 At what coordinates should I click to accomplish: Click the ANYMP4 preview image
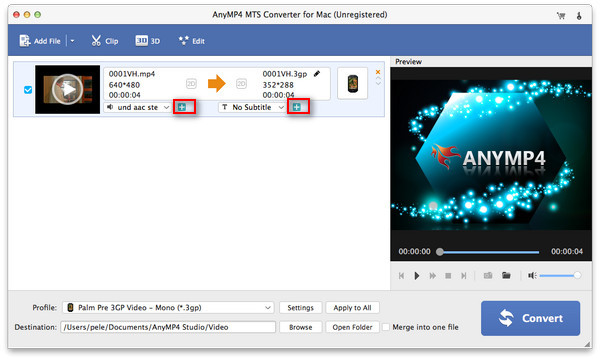pyautogui.click(x=491, y=155)
